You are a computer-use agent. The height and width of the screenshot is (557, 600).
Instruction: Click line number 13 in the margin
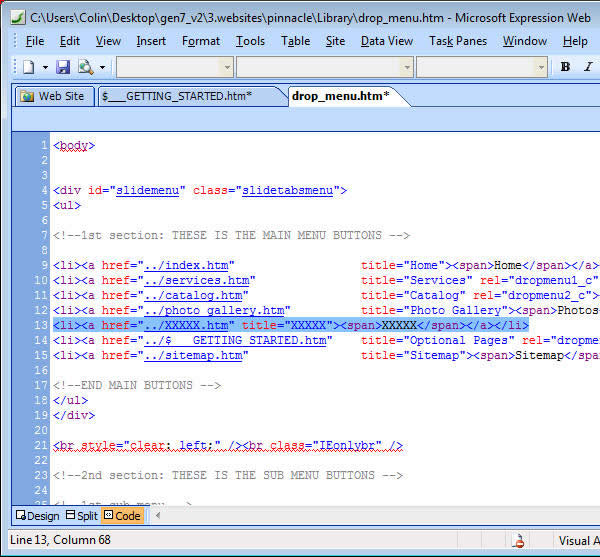(41, 325)
